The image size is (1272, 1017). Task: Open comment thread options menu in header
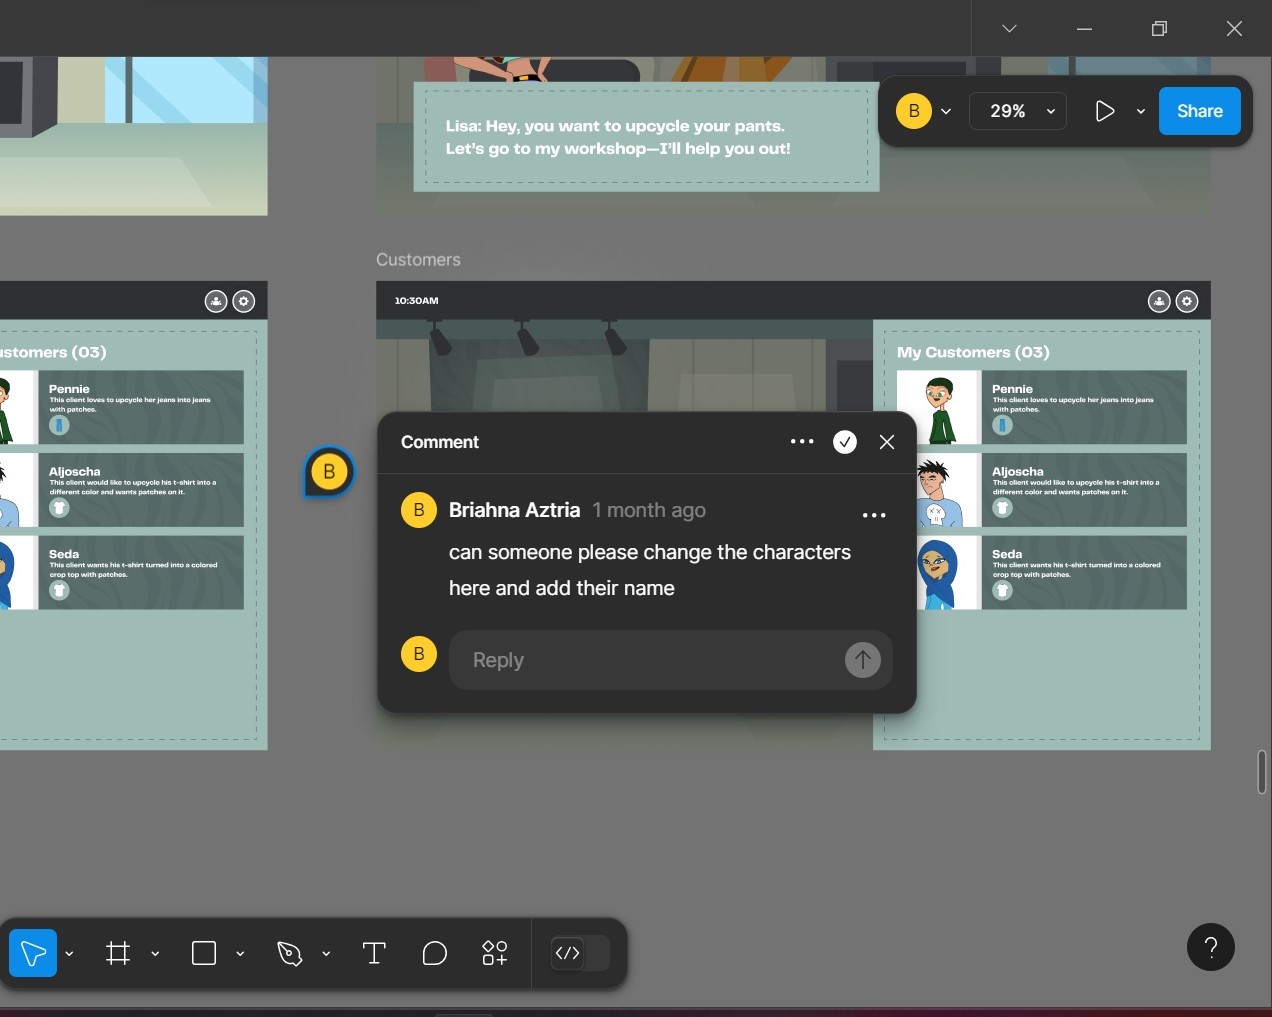802,441
